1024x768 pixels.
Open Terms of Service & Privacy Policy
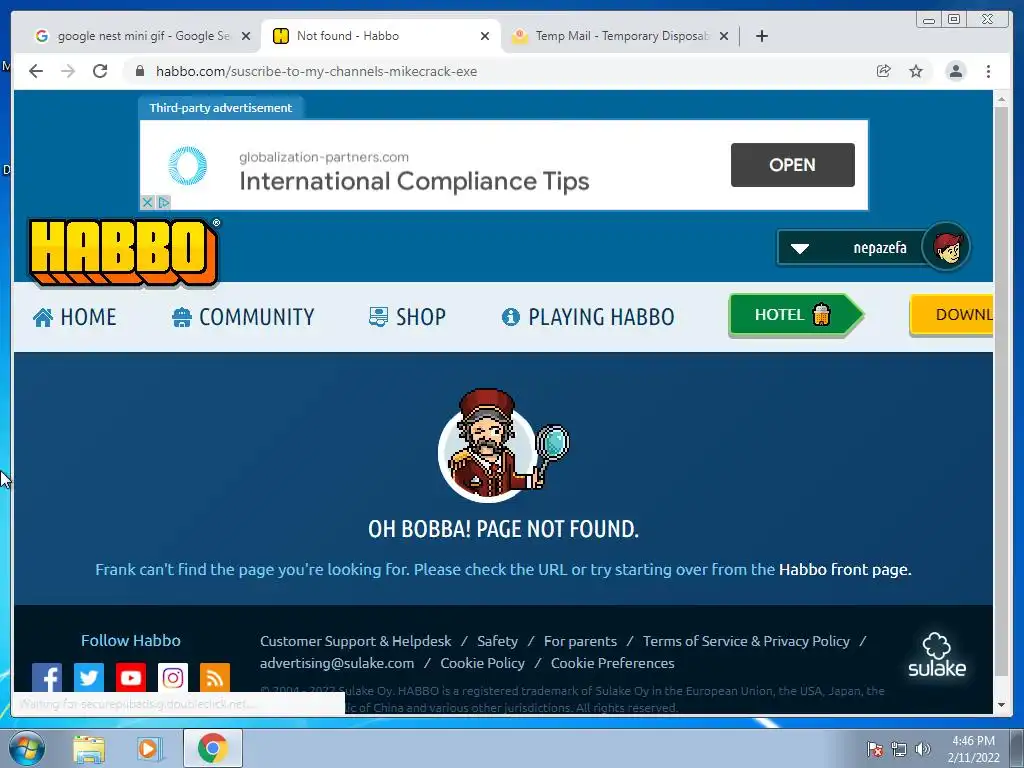(x=746, y=641)
